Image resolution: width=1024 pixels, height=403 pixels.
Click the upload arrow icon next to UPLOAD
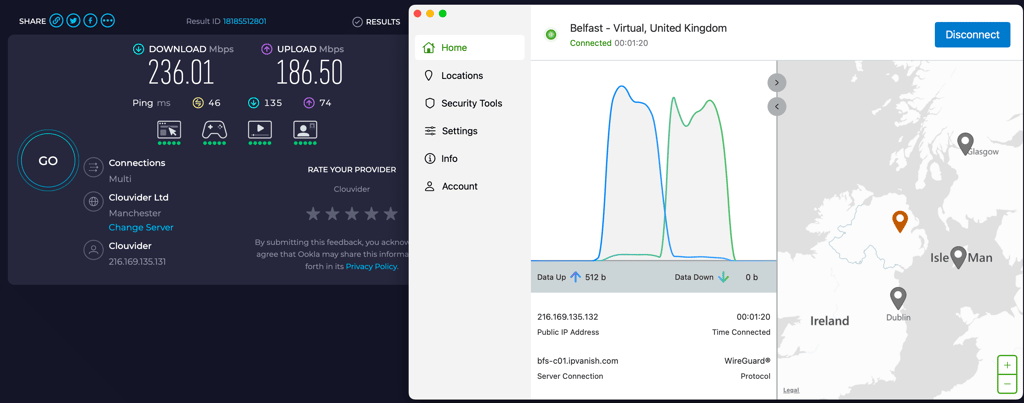tap(266, 49)
